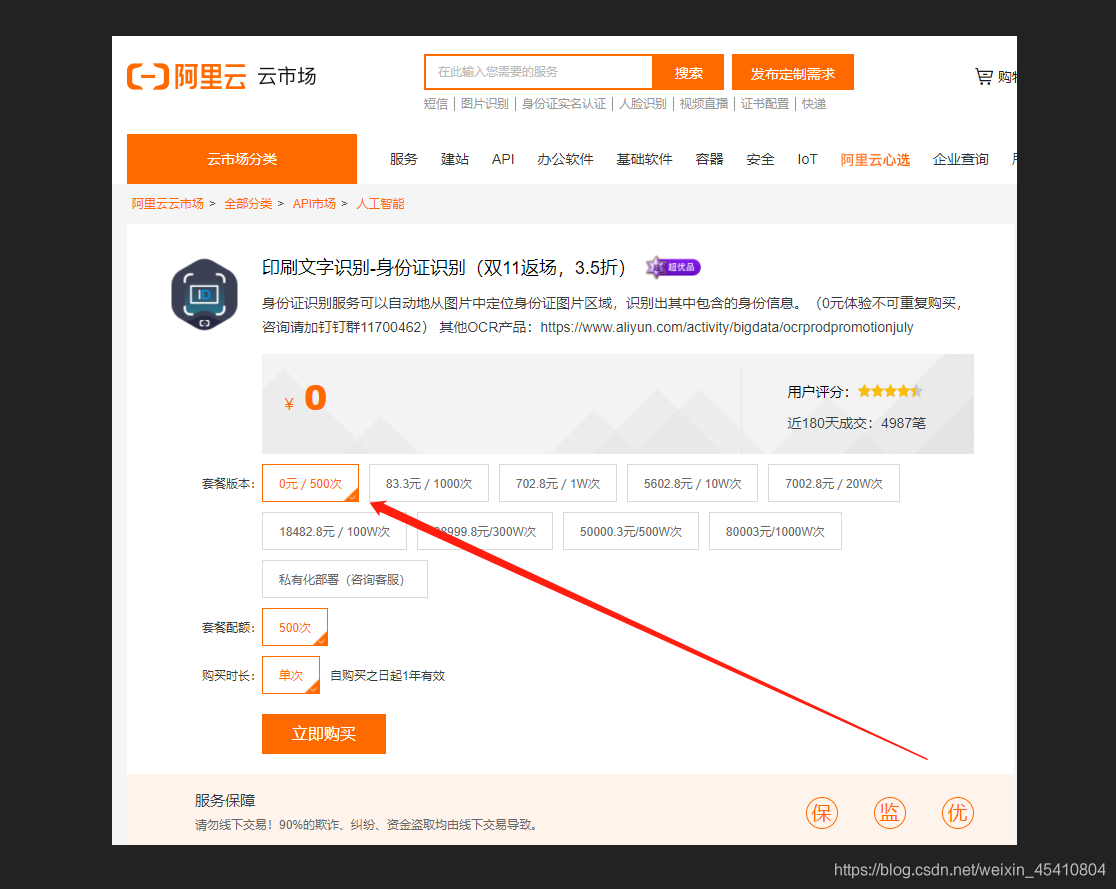The image size is (1116, 889).
Task: Click the 发布定制需求 button
Action: click(x=793, y=72)
